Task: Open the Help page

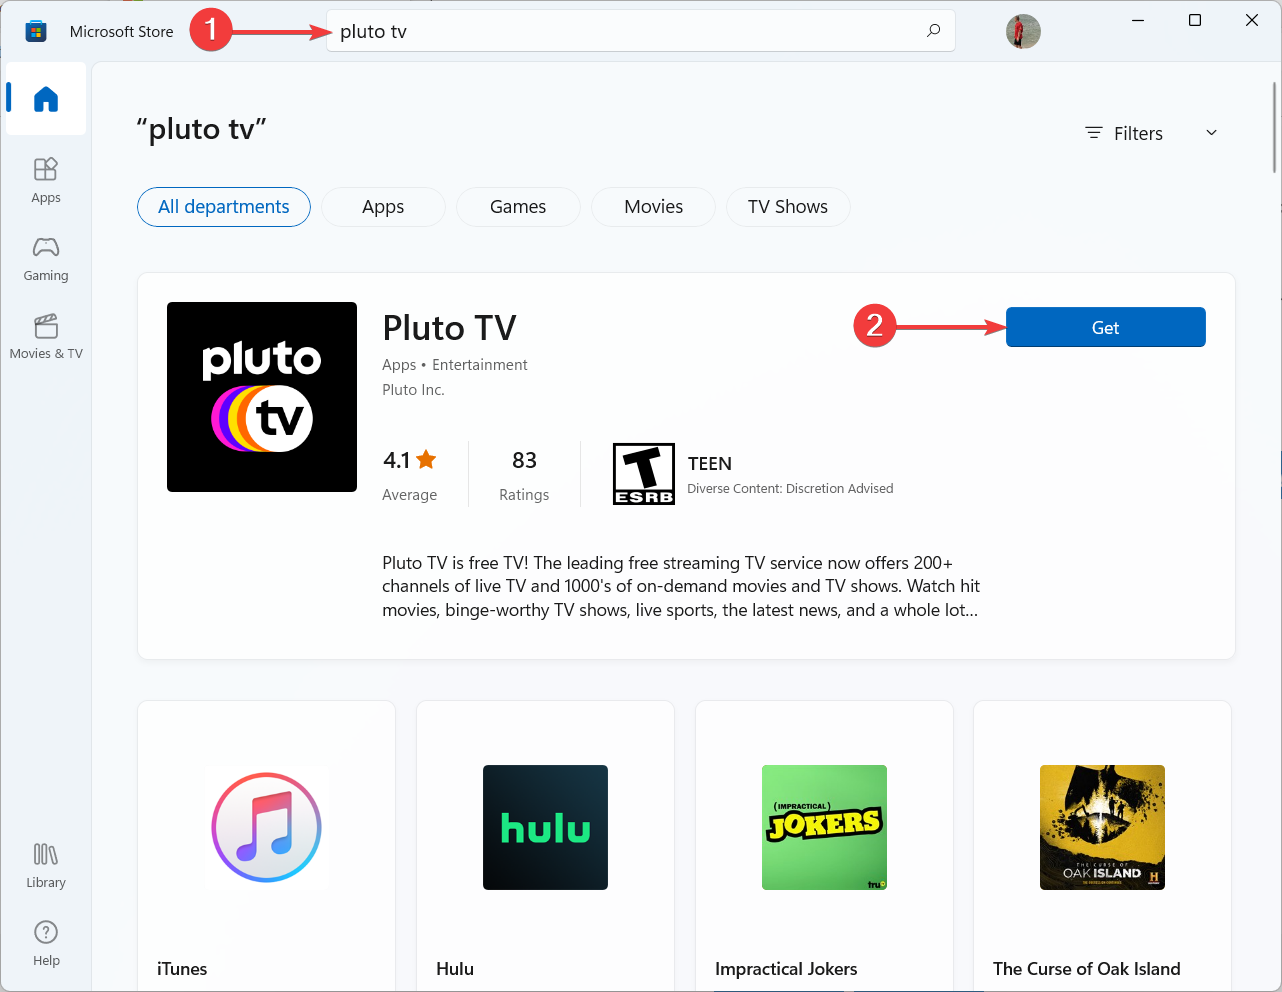Action: point(46,943)
